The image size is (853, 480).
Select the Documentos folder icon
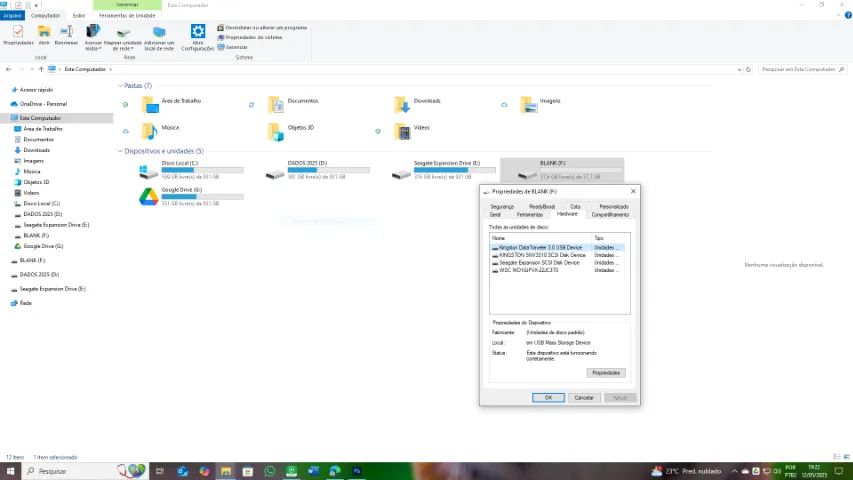coord(276,104)
